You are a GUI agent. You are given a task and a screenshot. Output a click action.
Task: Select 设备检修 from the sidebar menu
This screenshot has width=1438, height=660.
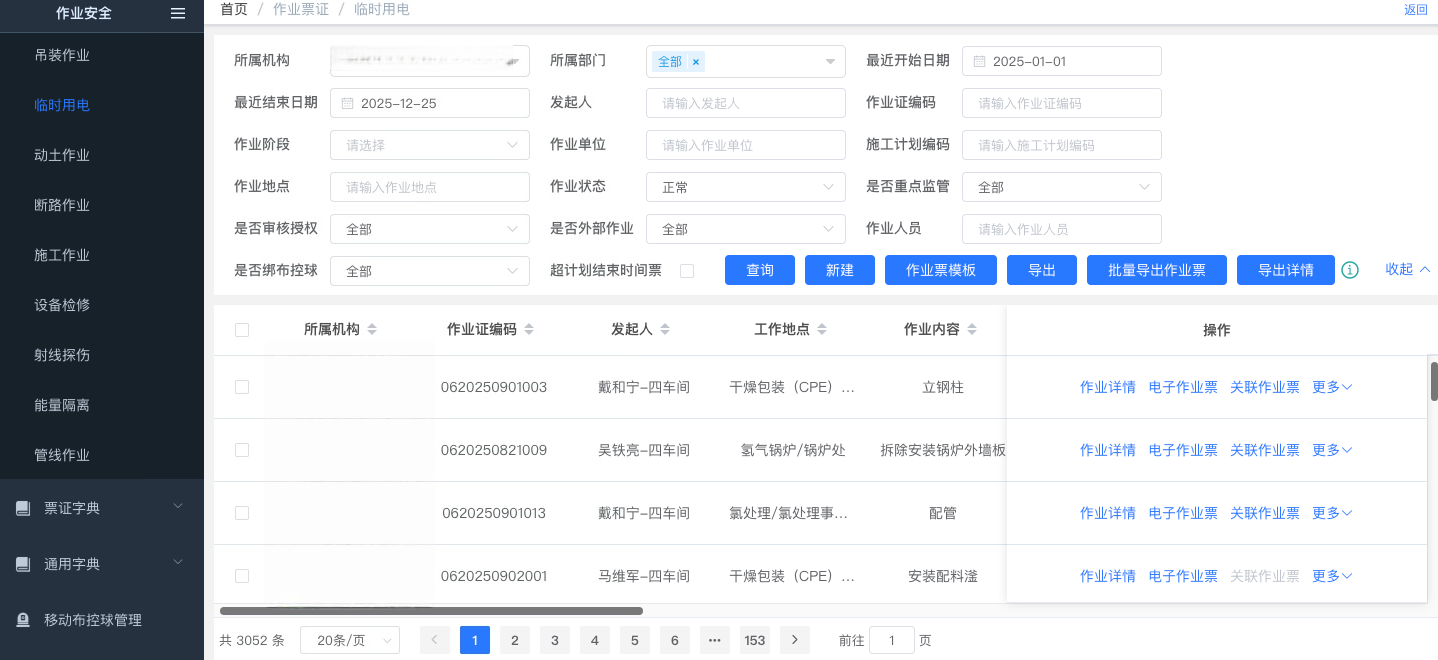62,305
